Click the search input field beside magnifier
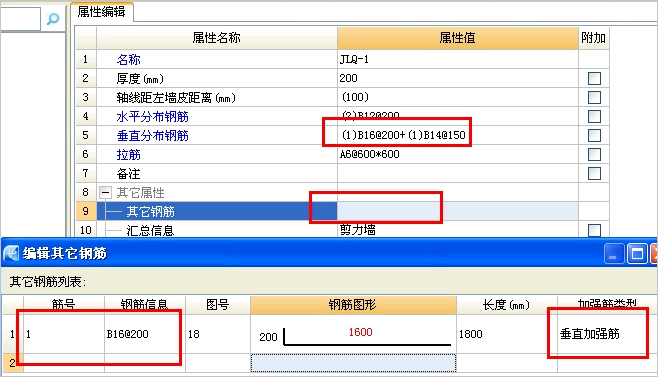 [x=20, y=19]
